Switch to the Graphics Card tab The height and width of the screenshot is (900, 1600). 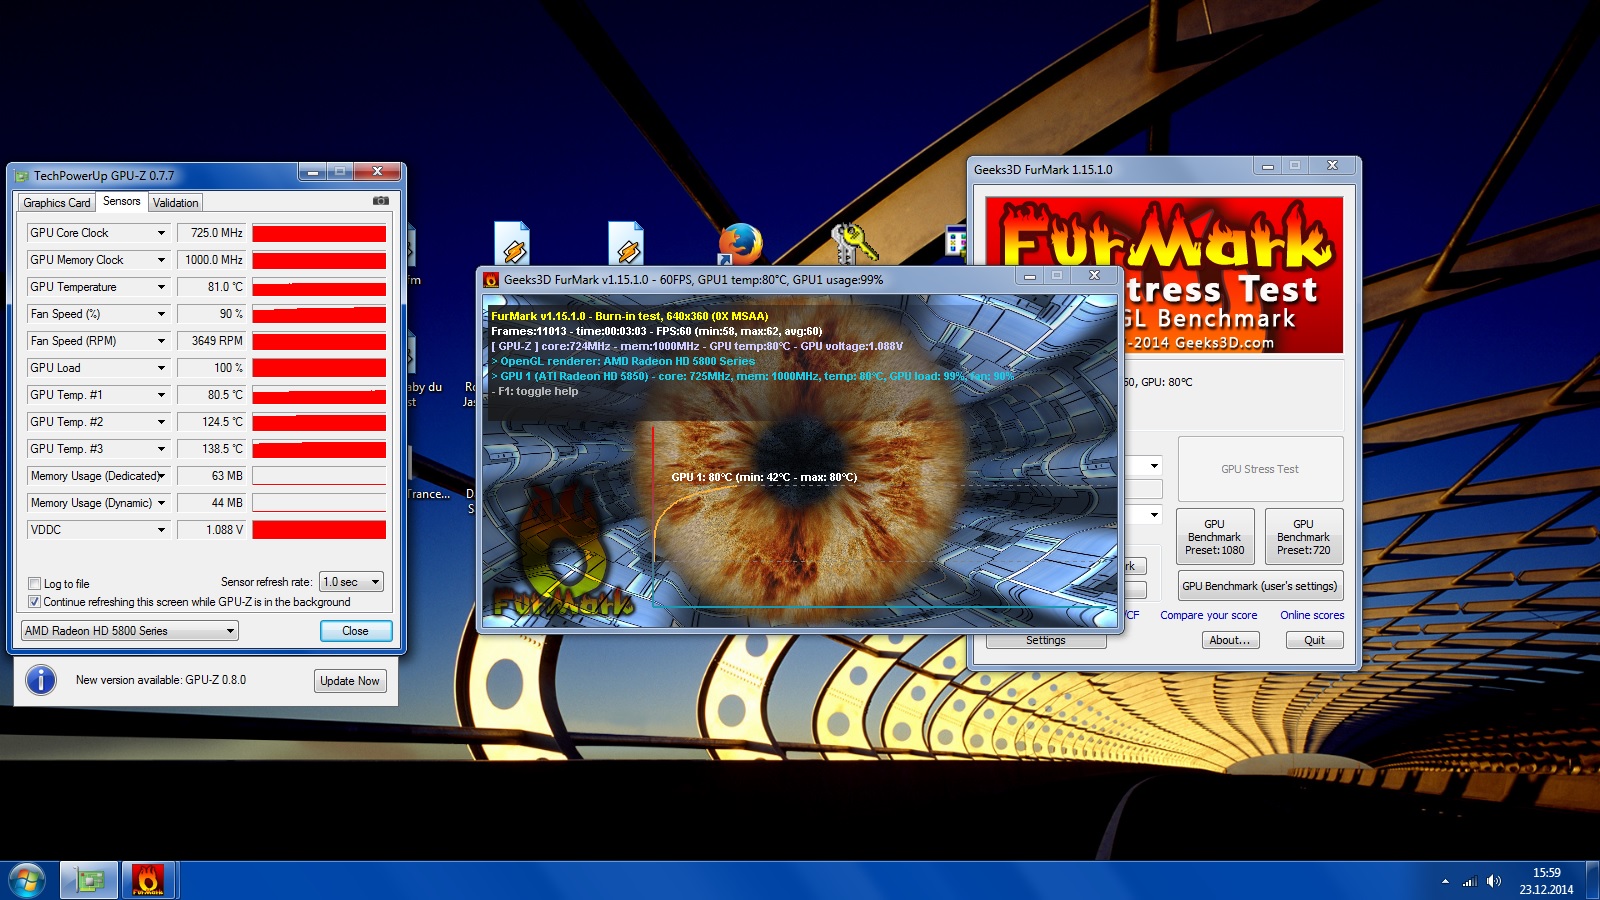coord(57,203)
